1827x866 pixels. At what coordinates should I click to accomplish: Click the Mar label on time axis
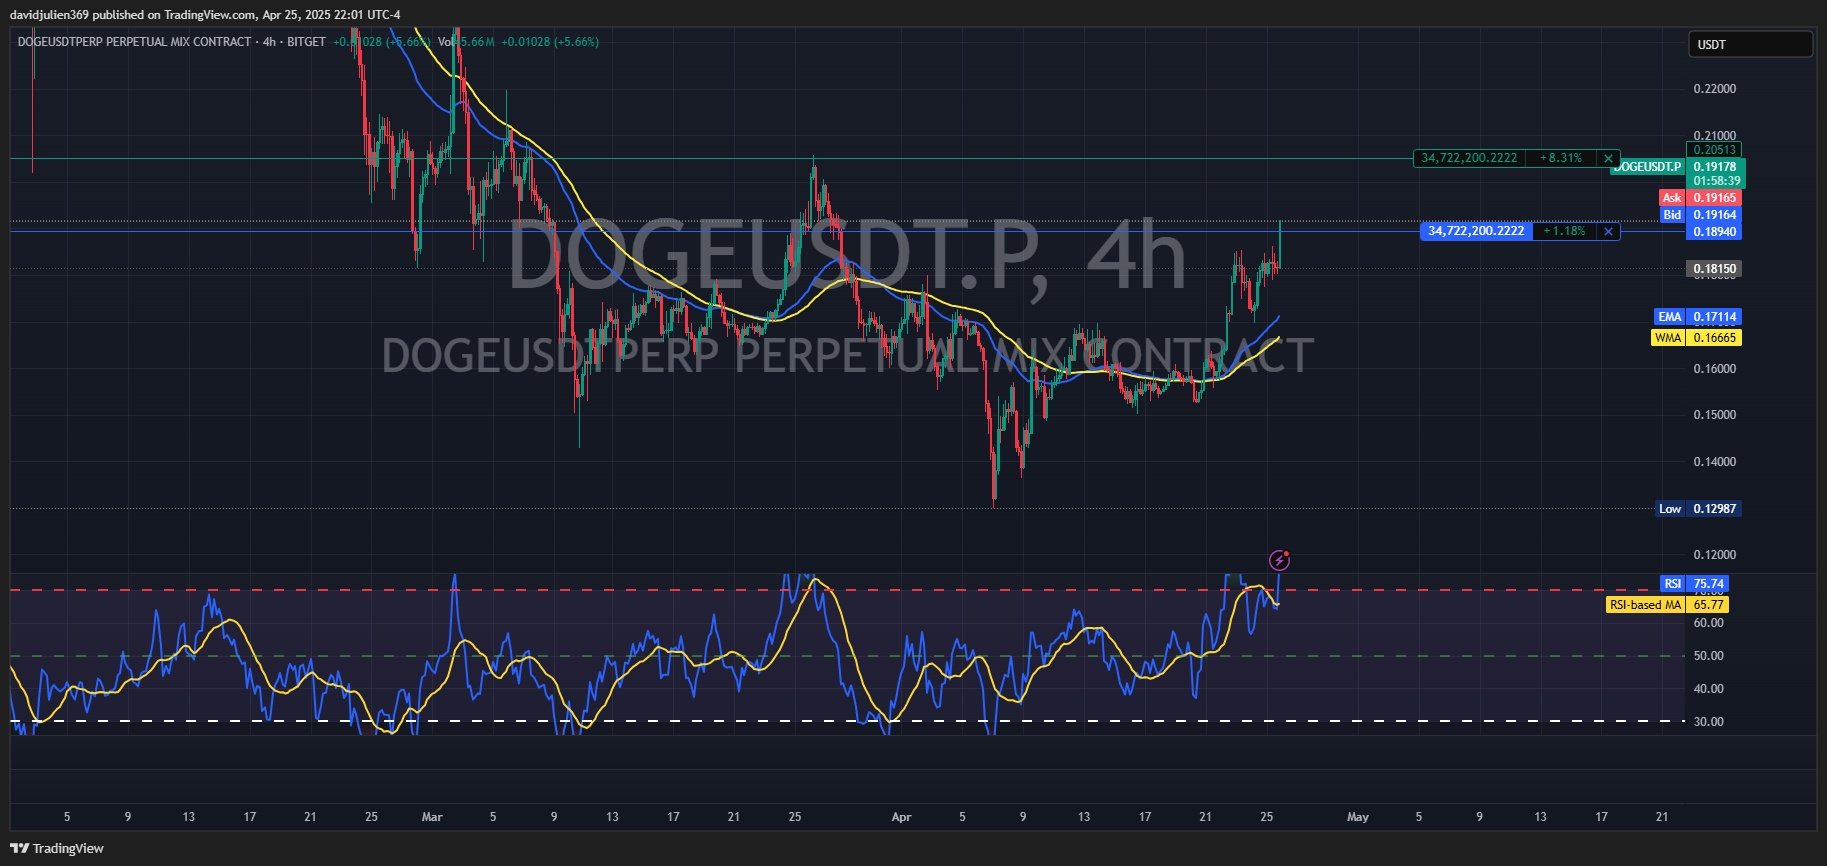click(432, 817)
